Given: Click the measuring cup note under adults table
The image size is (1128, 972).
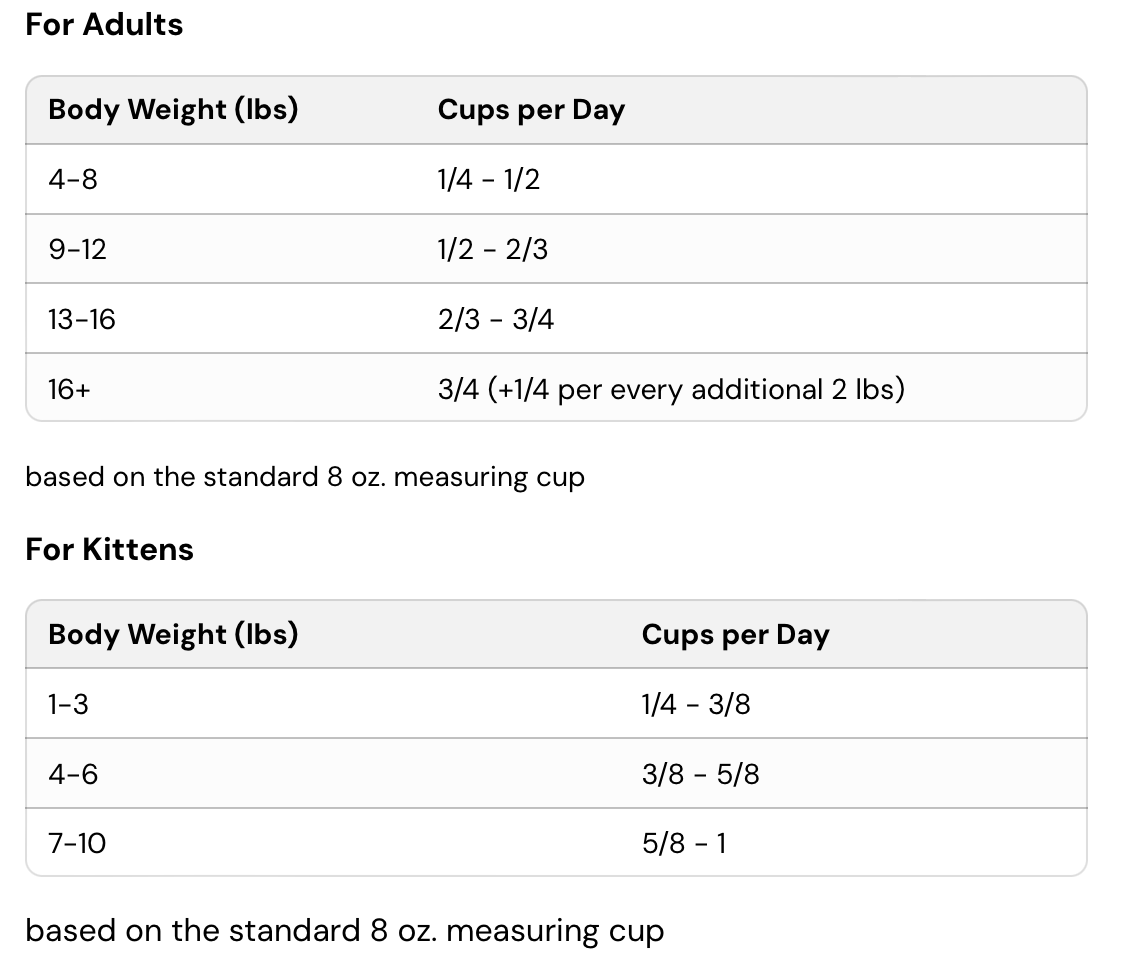Looking at the screenshot, I should (x=305, y=477).
